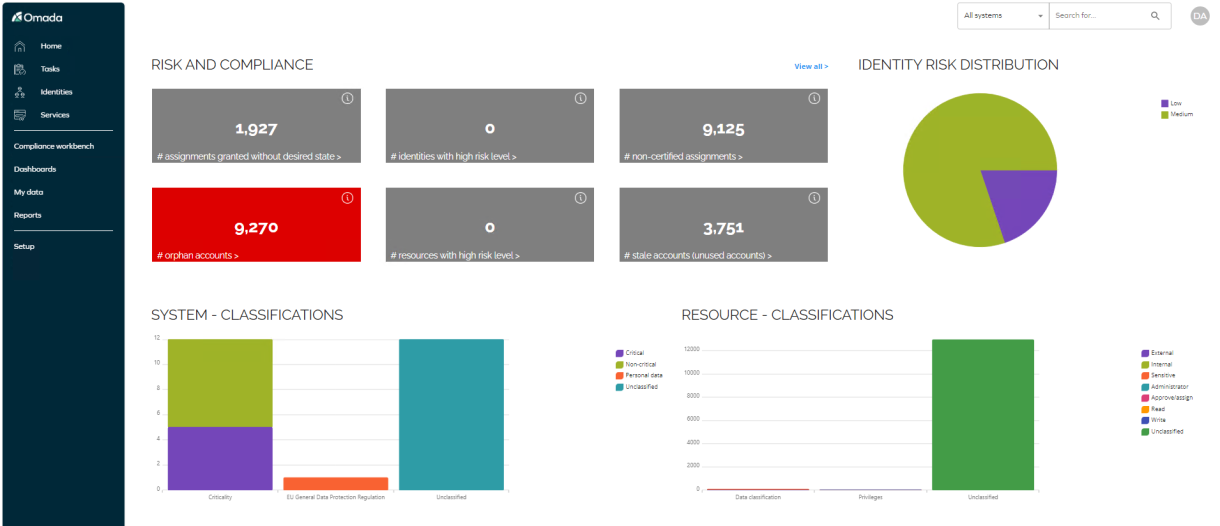
Task: Click Data classification axis label
Action: tap(758, 497)
